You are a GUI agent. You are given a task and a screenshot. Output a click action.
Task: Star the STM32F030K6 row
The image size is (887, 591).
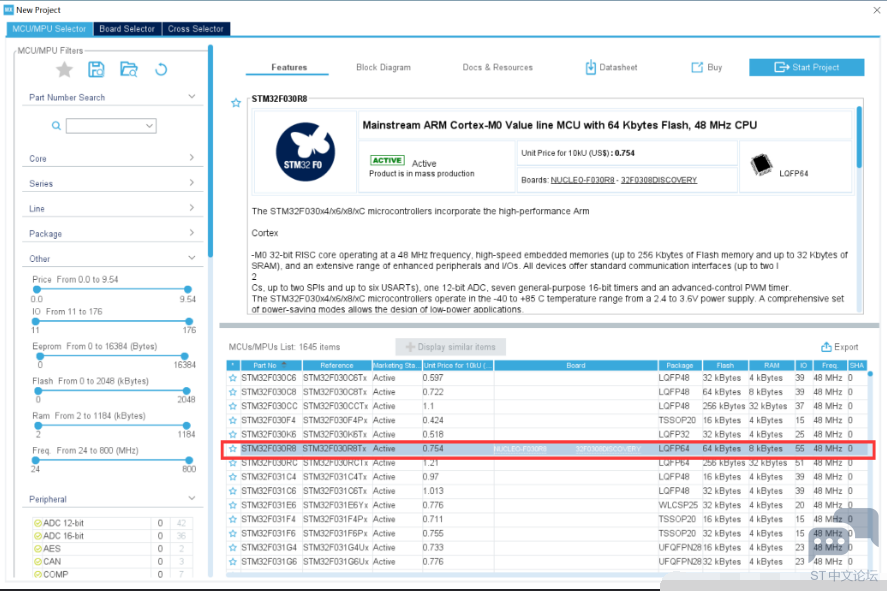pos(232,434)
